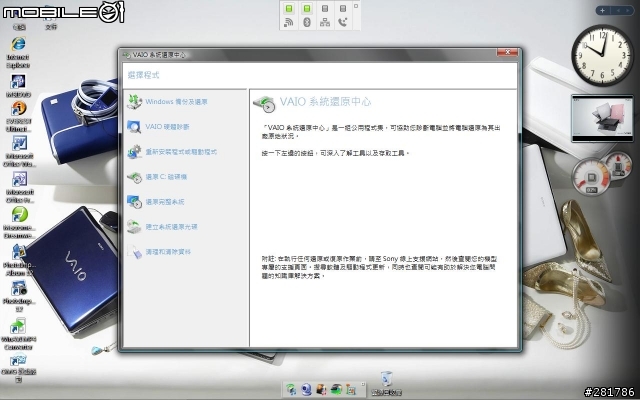Choose restore C: drive option
This screenshot has width=640, height=400.
[x=157, y=177]
